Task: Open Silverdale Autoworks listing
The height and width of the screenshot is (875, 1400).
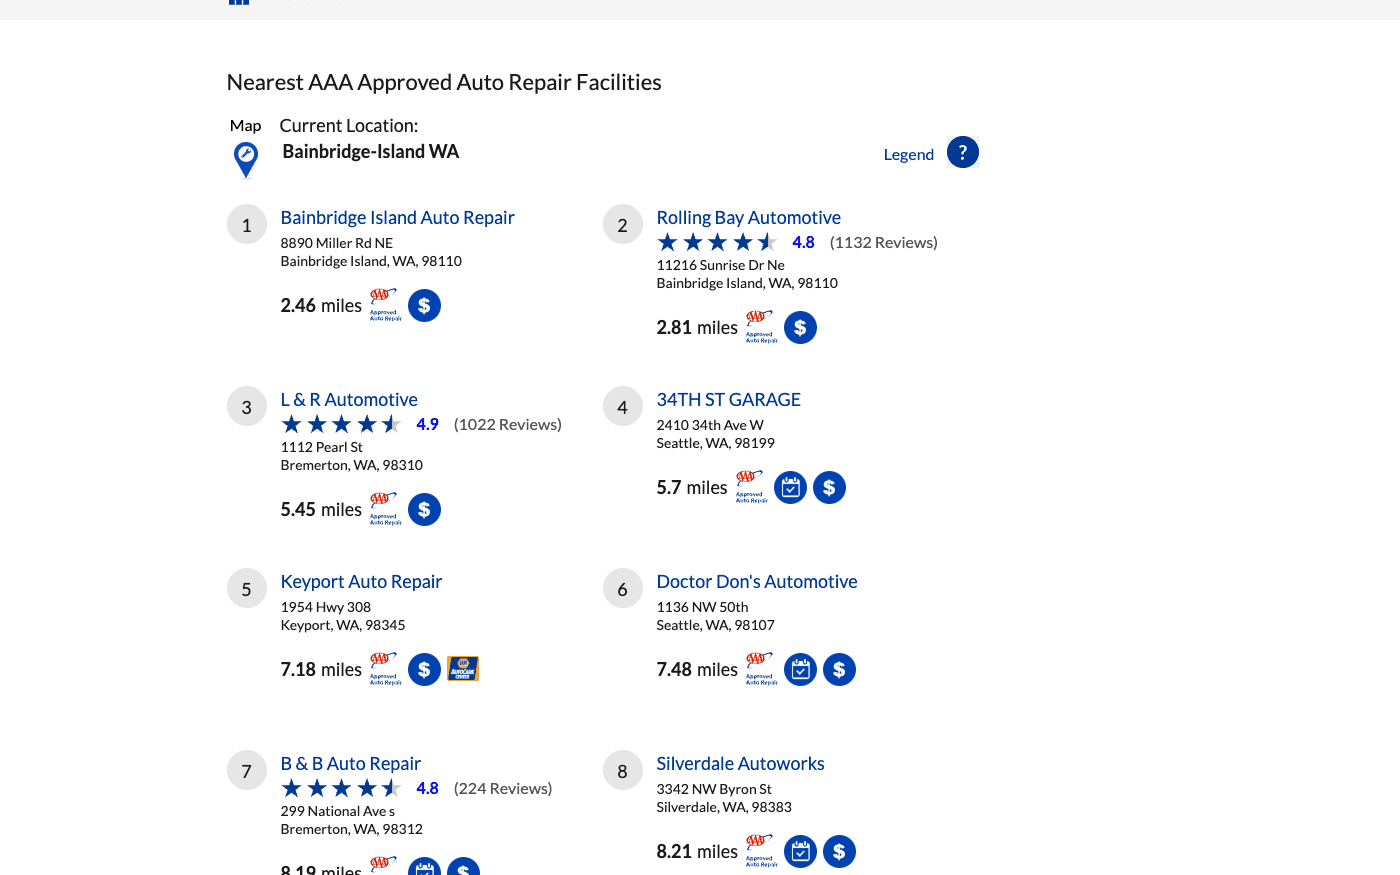Action: pyautogui.click(x=740, y=763)
